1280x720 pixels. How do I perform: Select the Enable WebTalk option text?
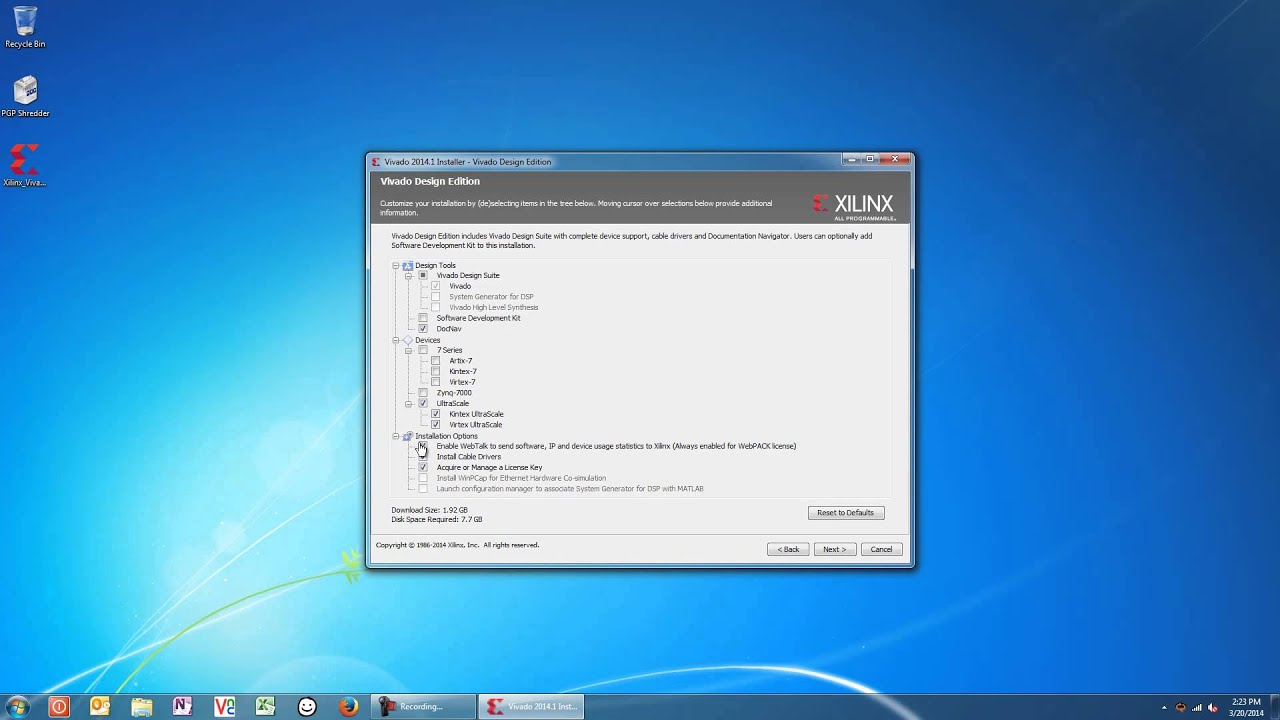[x=616, y=446]
